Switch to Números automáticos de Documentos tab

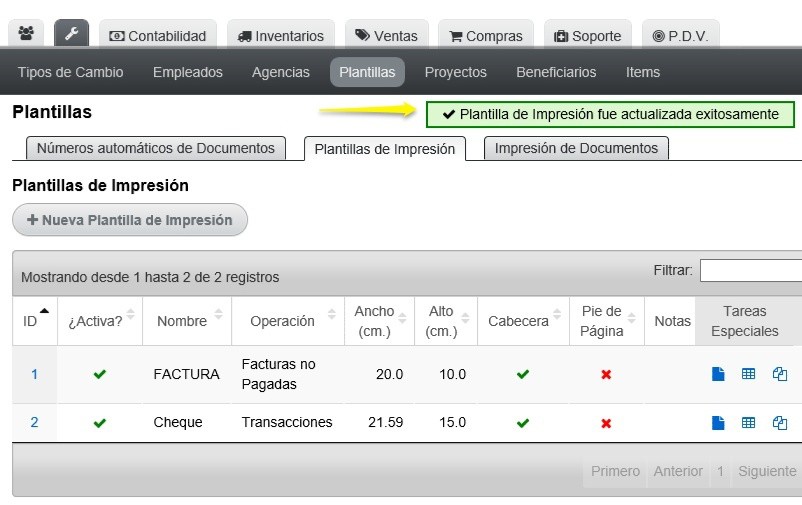pyautogui.click(x=156, y=148)
